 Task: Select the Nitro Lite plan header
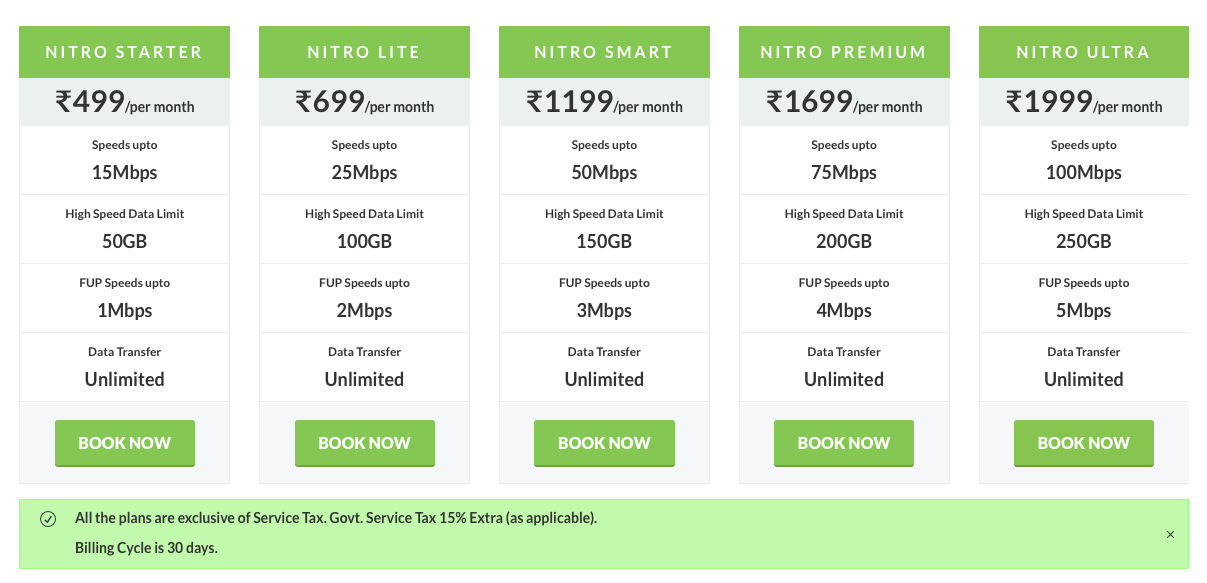(x=365, y=52)
